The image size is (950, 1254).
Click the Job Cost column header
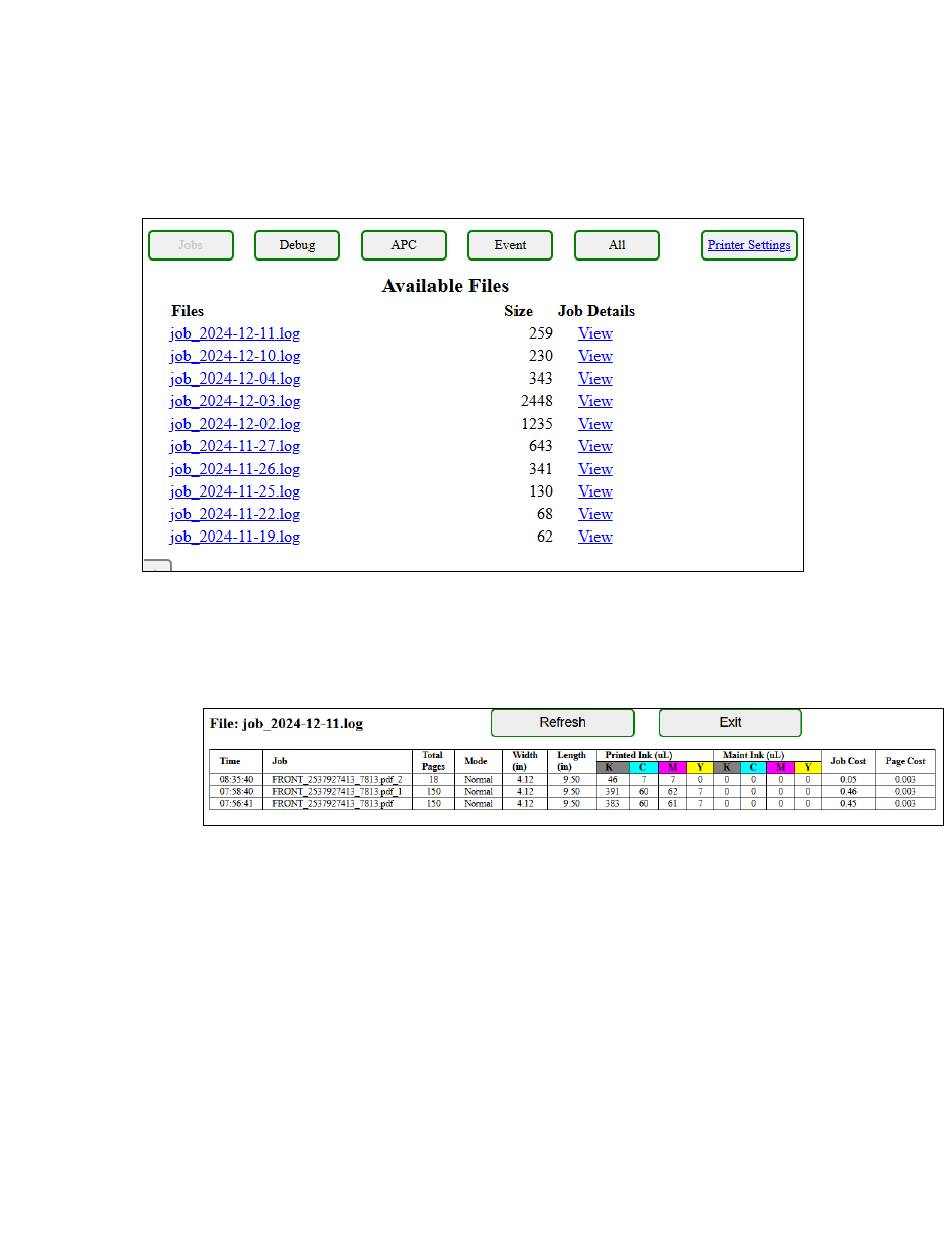point(848,761)
